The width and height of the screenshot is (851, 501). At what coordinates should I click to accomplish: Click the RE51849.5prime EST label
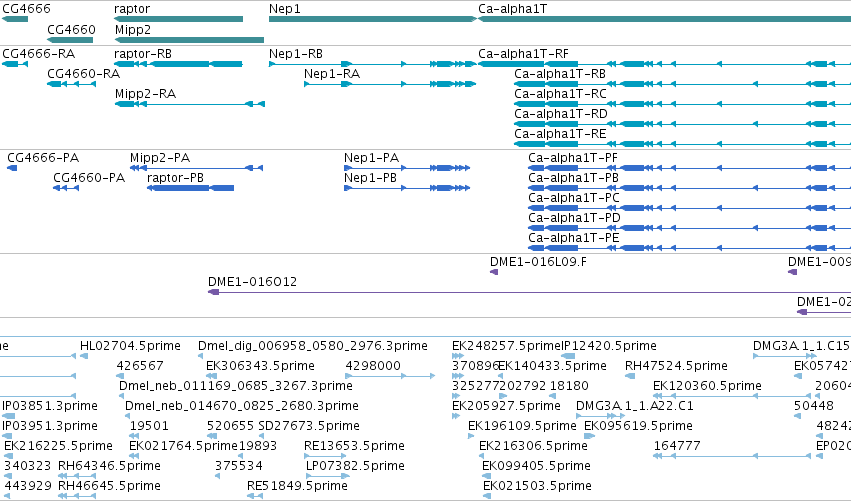coord(297,487)
